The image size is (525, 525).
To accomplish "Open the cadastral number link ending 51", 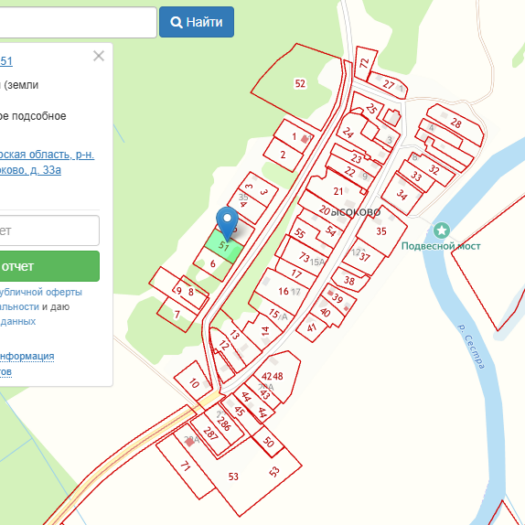I will pos(6,61).
